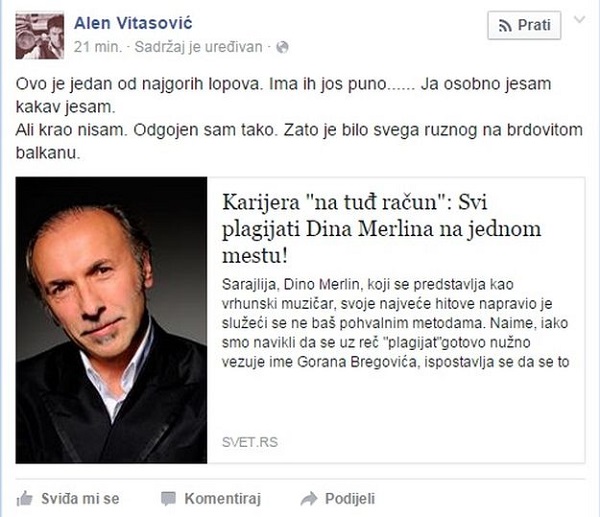Image resolution: width=600 pixels, height=517 pixels.
Task: Click the share arrow icon
Action: pos(309,499)
